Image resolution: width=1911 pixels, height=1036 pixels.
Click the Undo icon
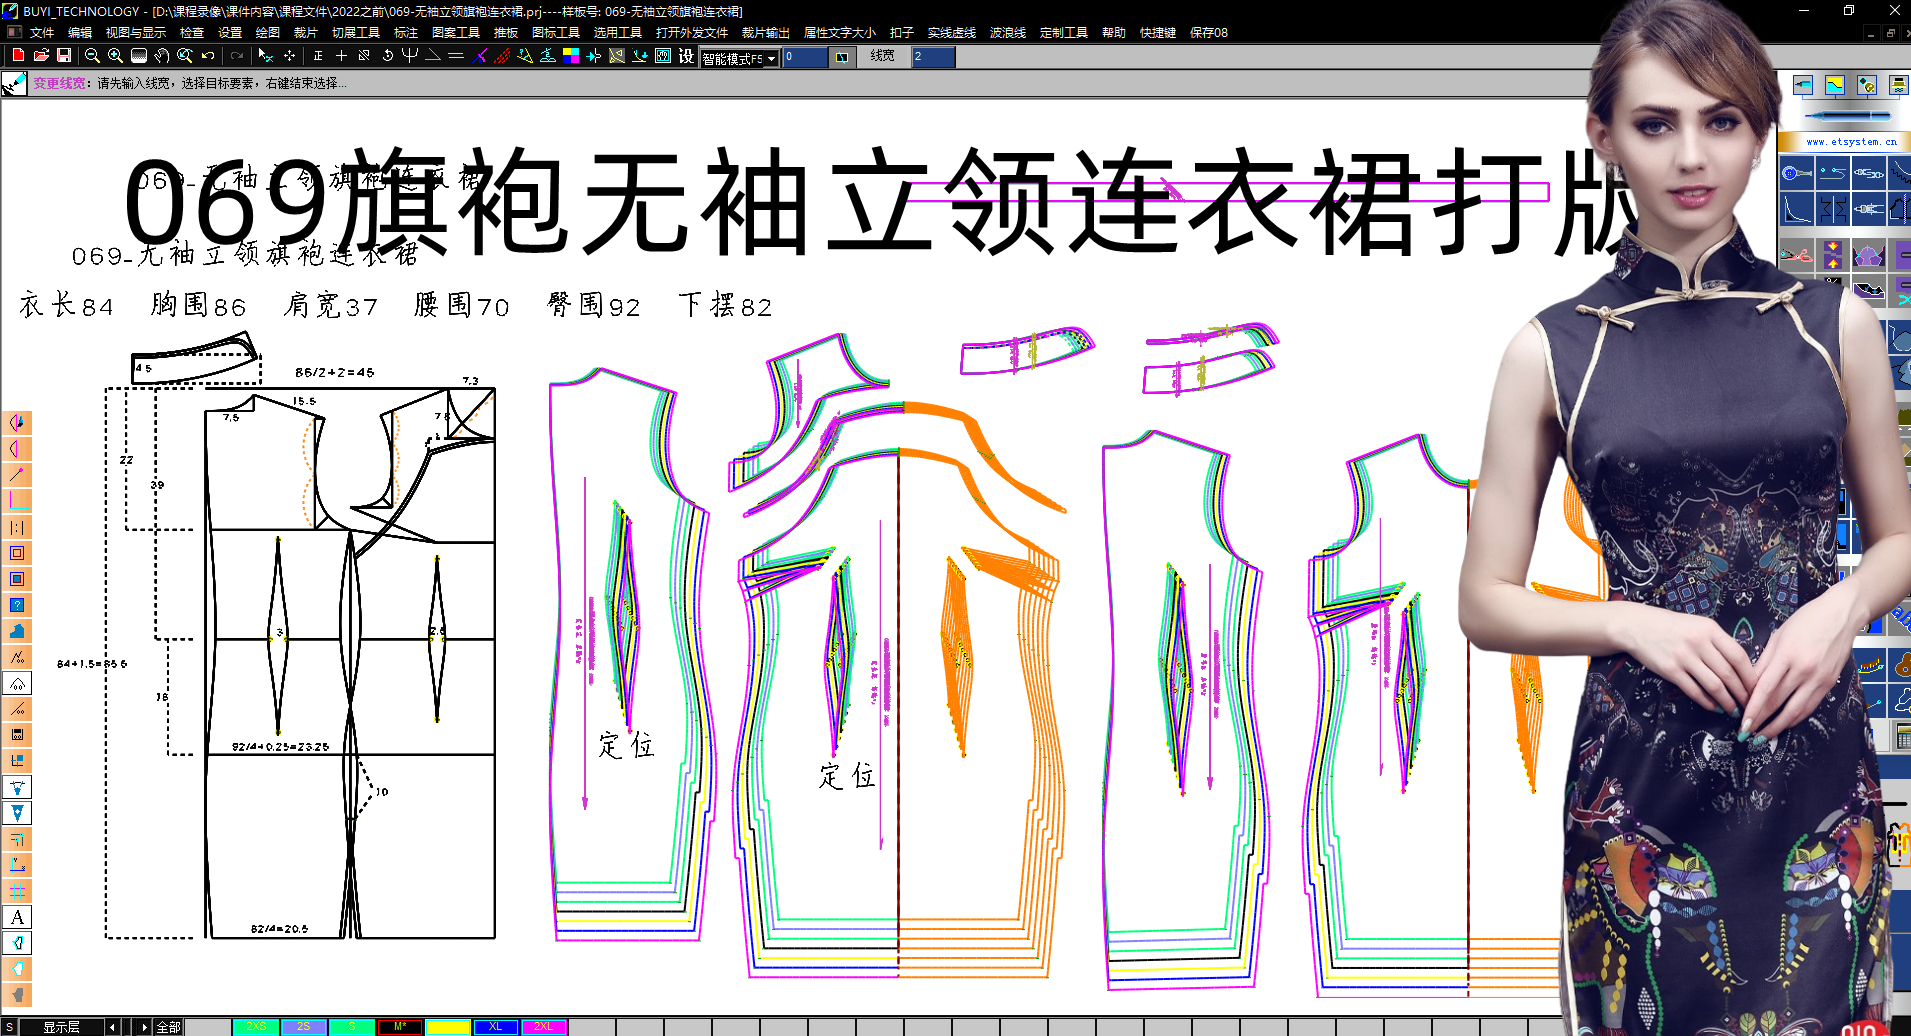207,57
